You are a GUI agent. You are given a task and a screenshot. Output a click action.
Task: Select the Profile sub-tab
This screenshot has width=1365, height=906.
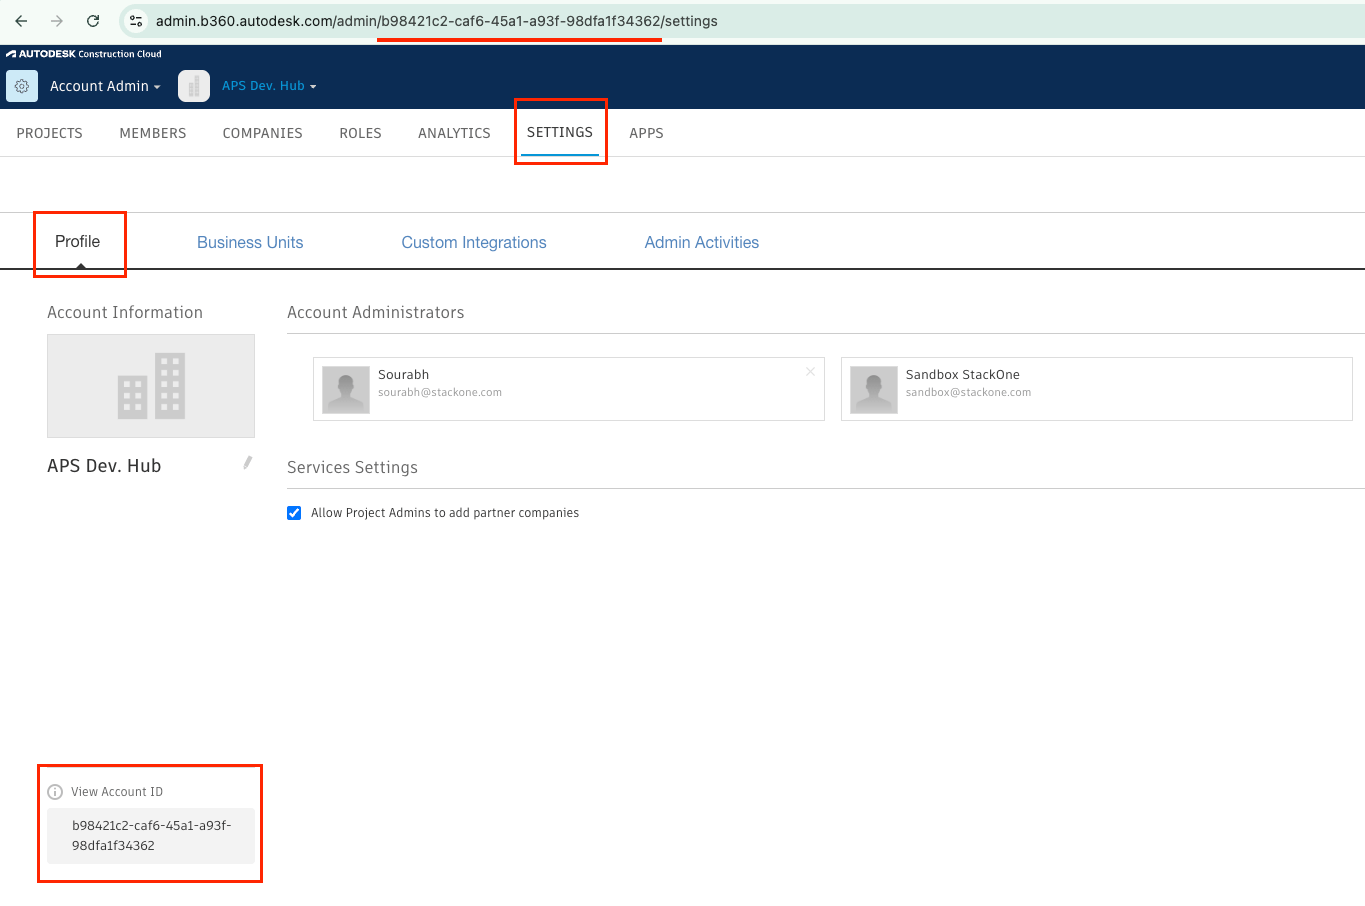click(x=78, y=242)
